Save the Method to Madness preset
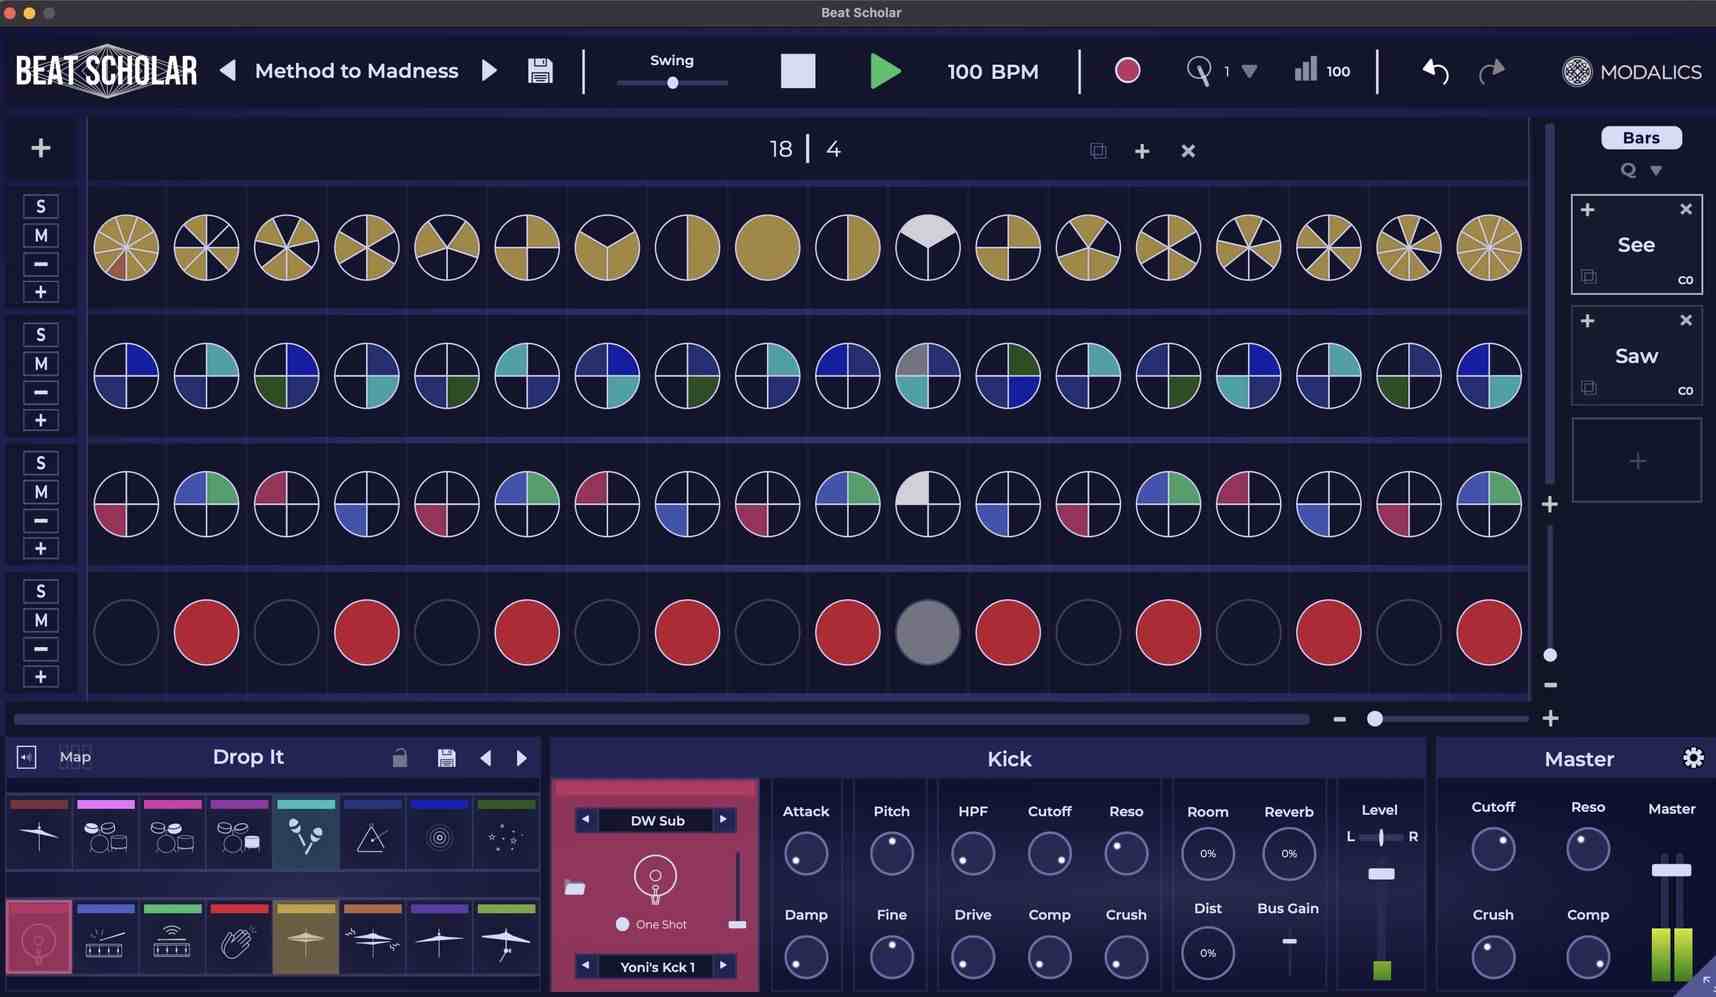Viewport: 1716px width, 997px height. tap(540, 71)
